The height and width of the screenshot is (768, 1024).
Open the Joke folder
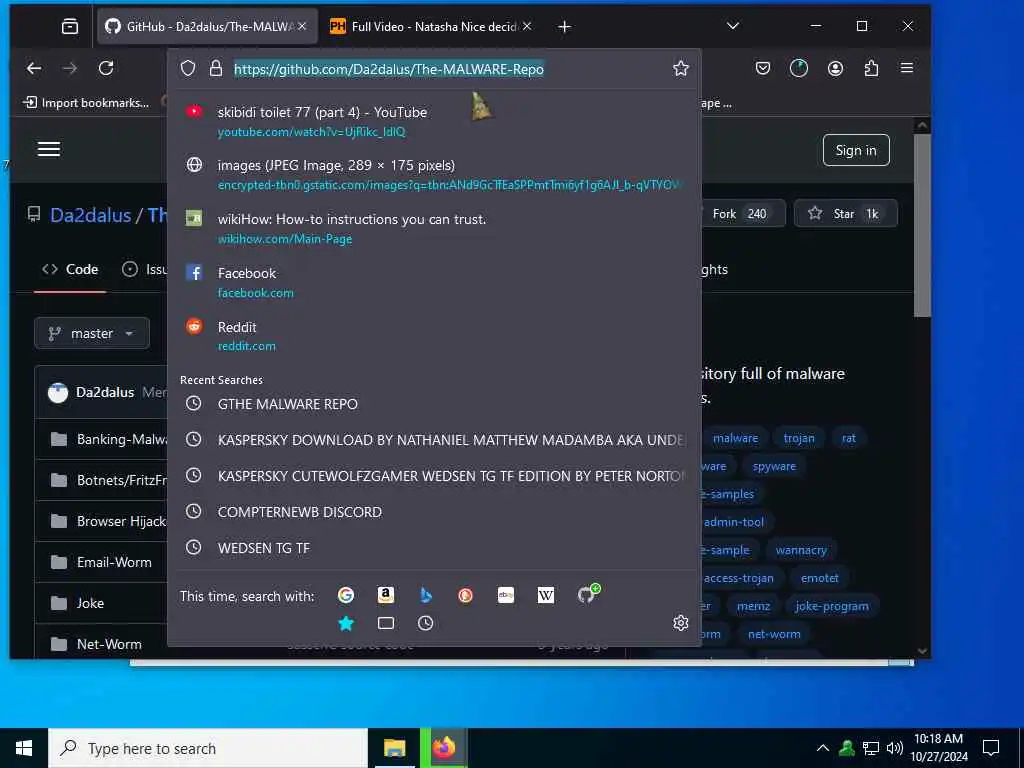coord(90,603)
